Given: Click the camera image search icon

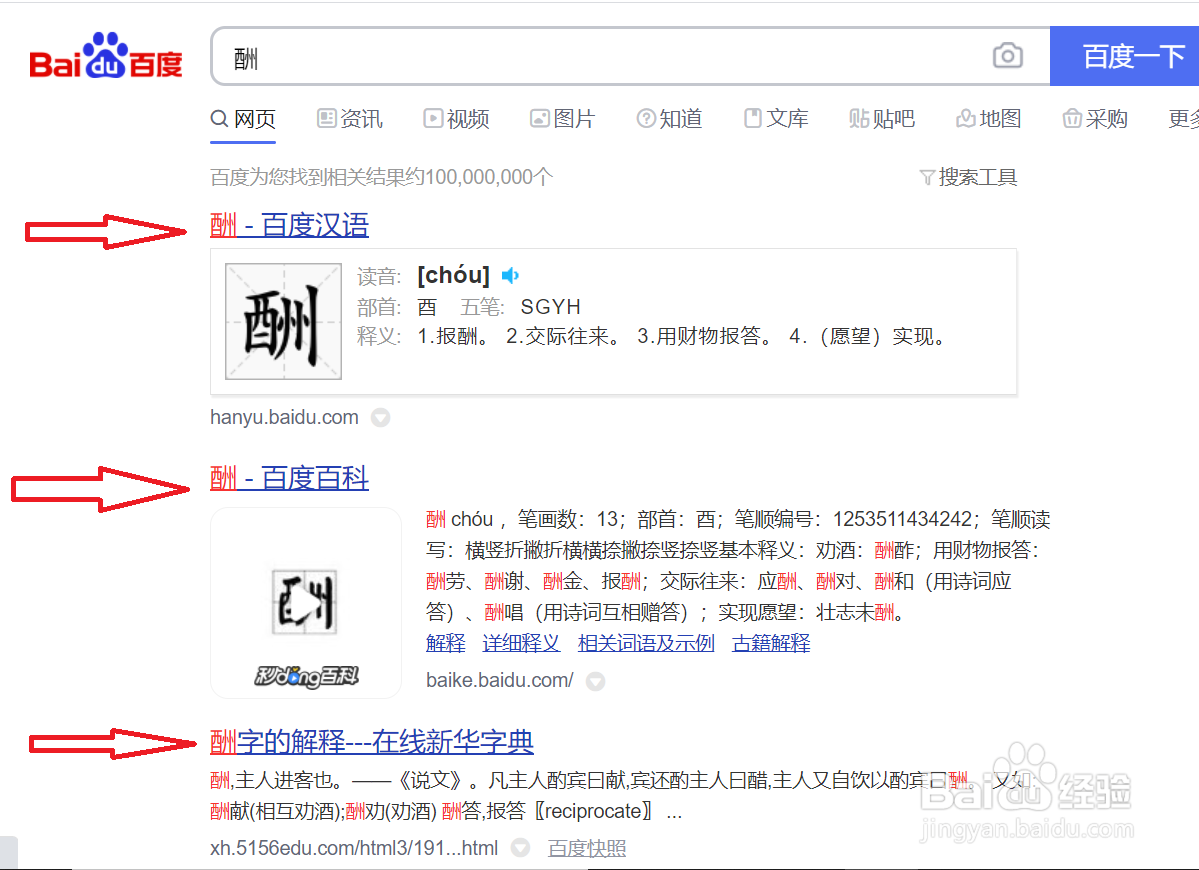Looking at the screenshot, I should 1007,56.
